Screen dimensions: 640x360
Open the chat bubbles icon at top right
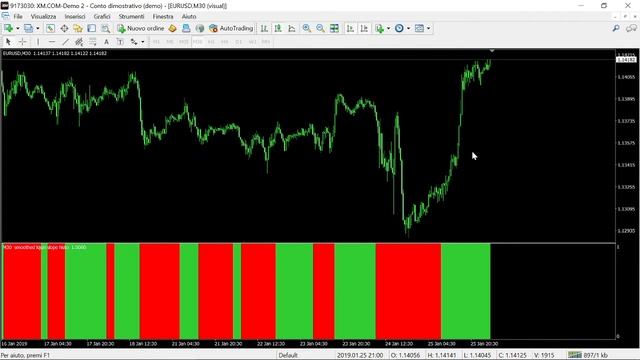point(631,28)
